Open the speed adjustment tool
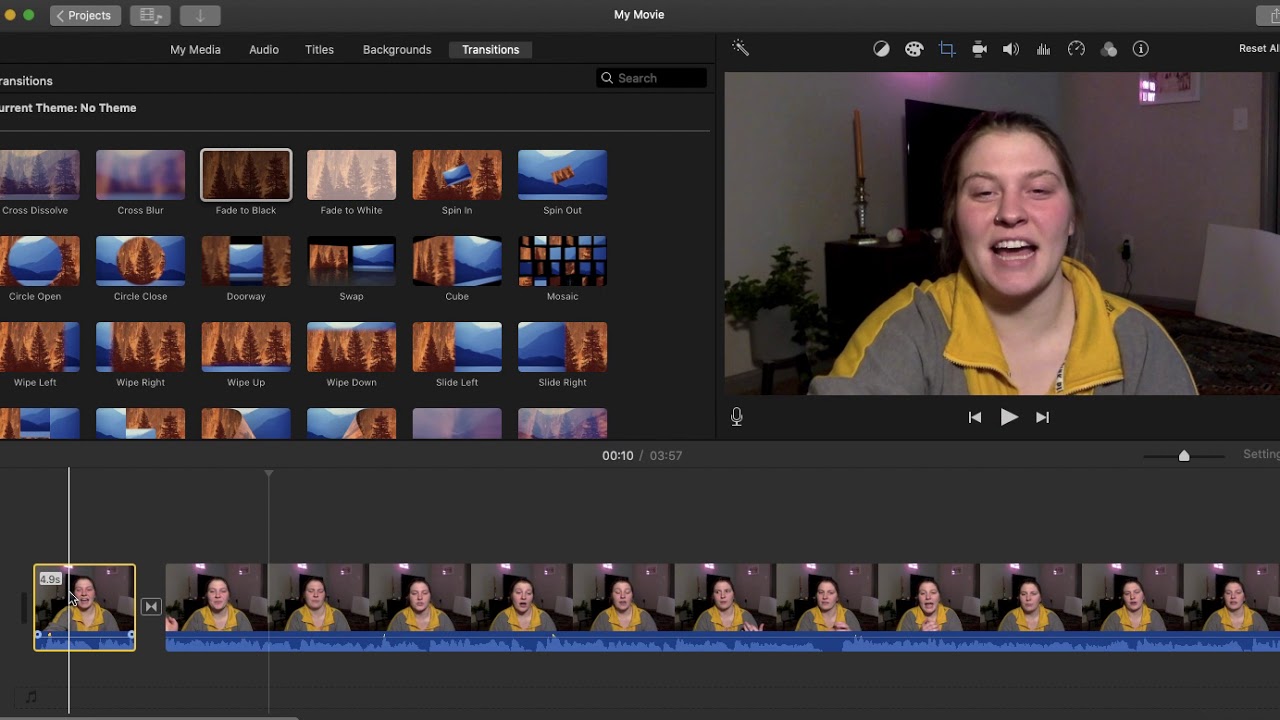This screenshot has width=1280, height=720. [1076, 49]
